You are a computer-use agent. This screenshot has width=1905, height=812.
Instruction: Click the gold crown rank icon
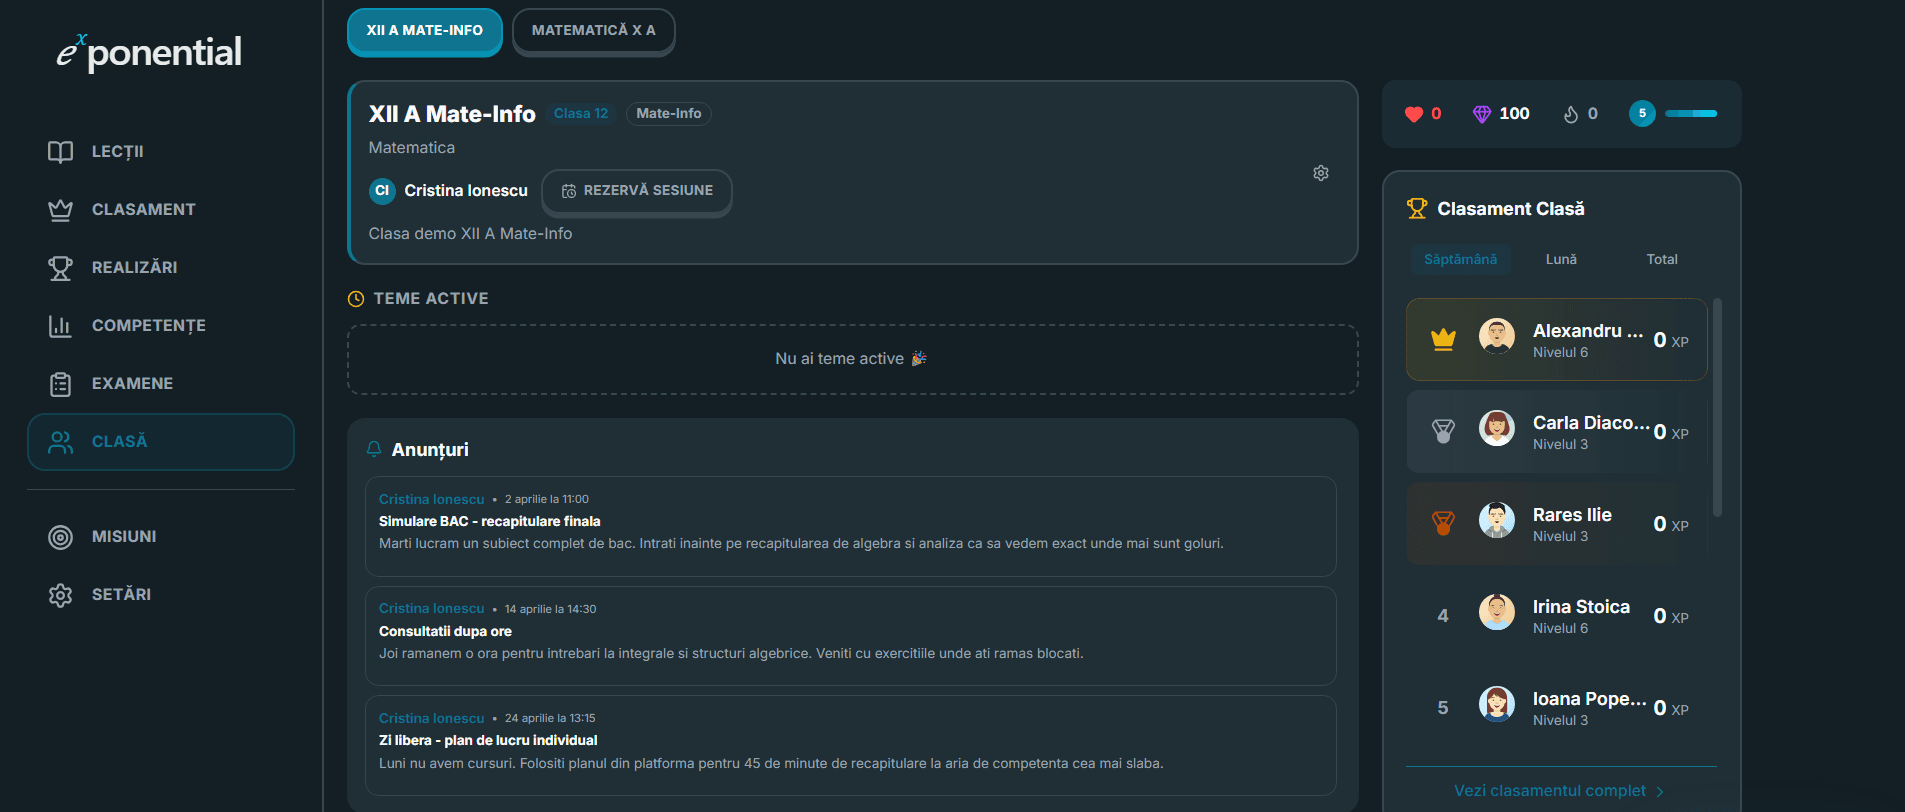point(1443,340)
